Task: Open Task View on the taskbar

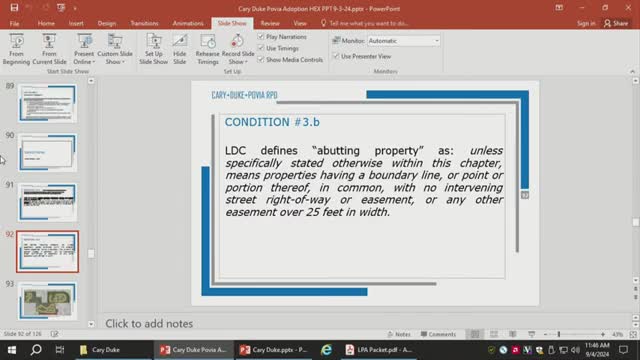Action: [x=60, y=350]
